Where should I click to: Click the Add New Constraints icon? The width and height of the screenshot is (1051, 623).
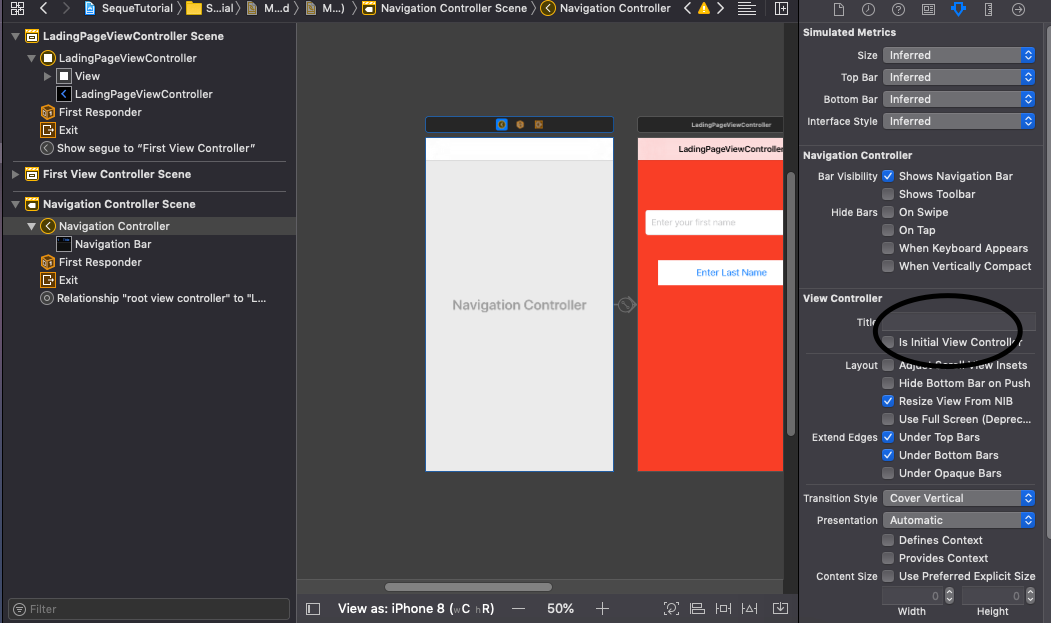723,608
